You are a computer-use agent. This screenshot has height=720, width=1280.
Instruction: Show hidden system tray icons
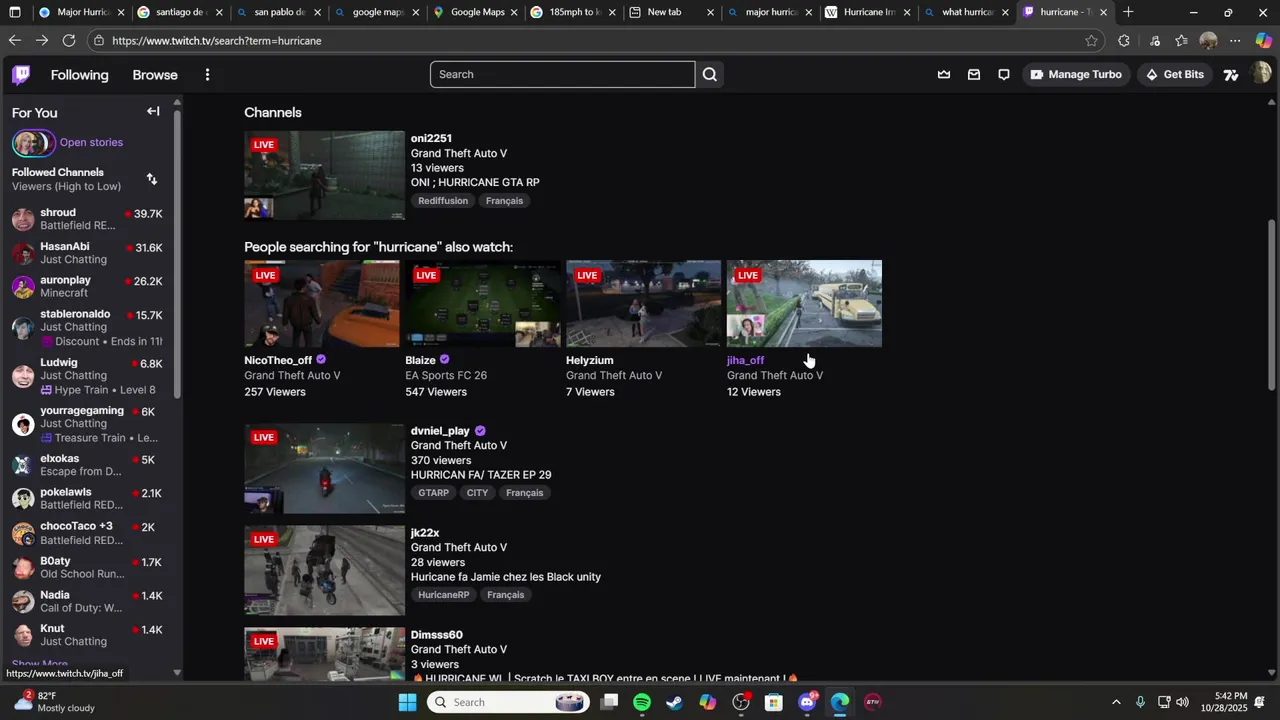[x=1116, y=702]
